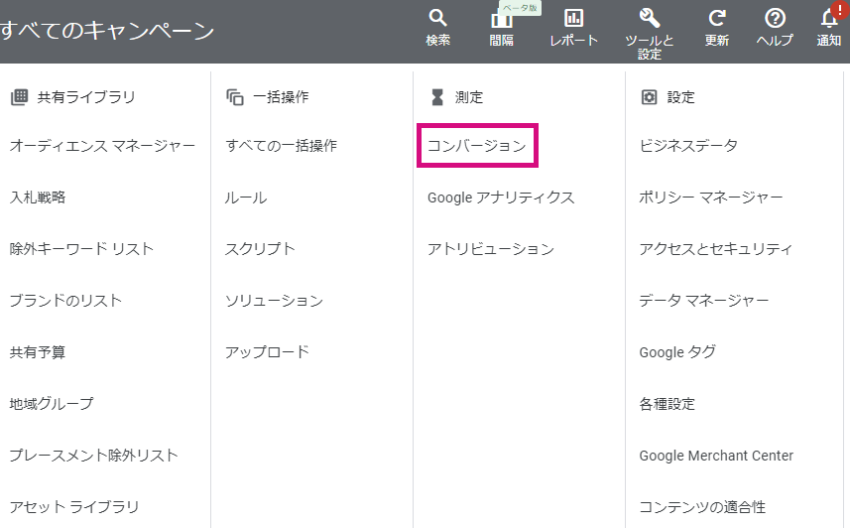Select the コンバージョン menu item
The image size is (850, 528).
click(x=477, y=145)
